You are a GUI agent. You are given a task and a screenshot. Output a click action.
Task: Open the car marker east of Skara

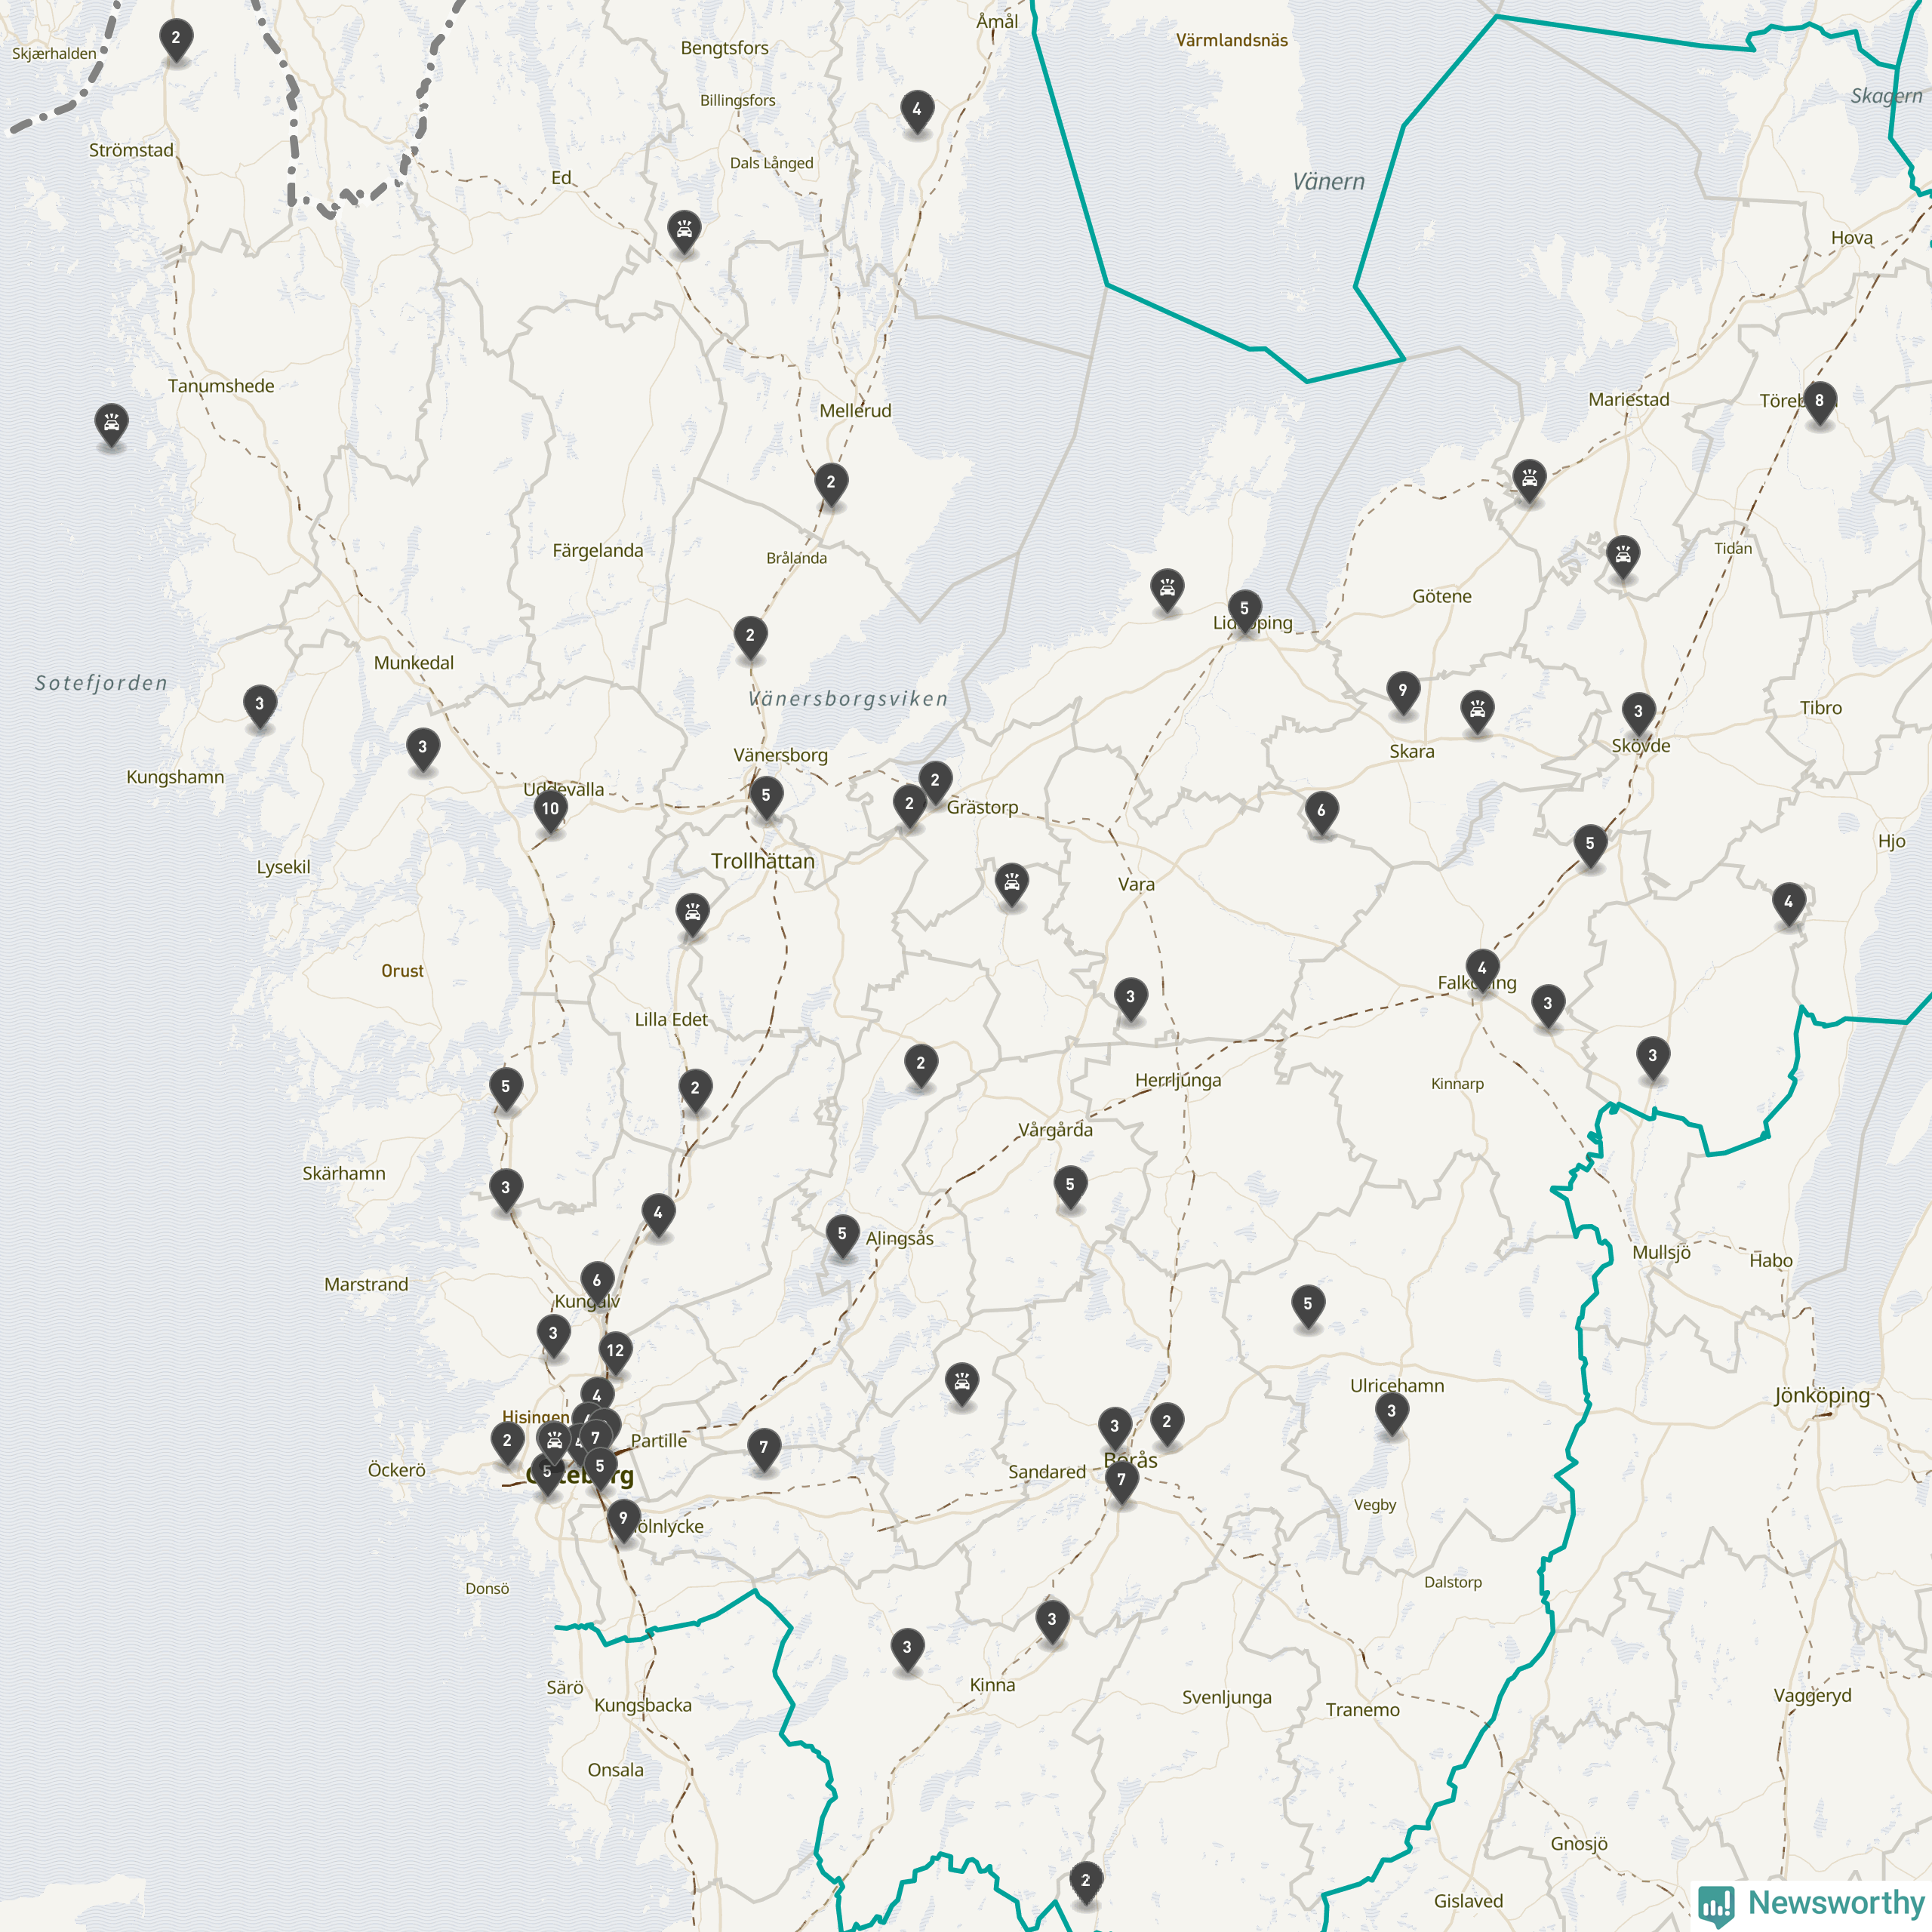[1477, 712]
